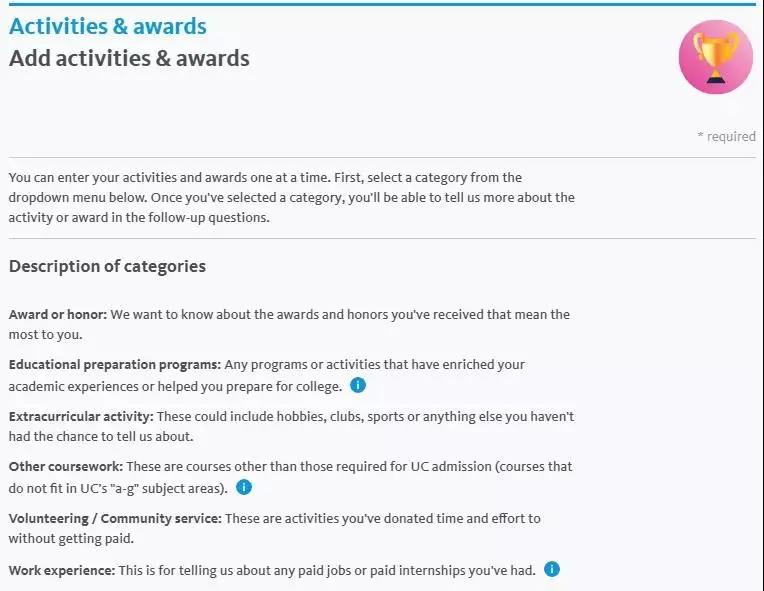Click the gold trophy icon

(x=715, y=57)
